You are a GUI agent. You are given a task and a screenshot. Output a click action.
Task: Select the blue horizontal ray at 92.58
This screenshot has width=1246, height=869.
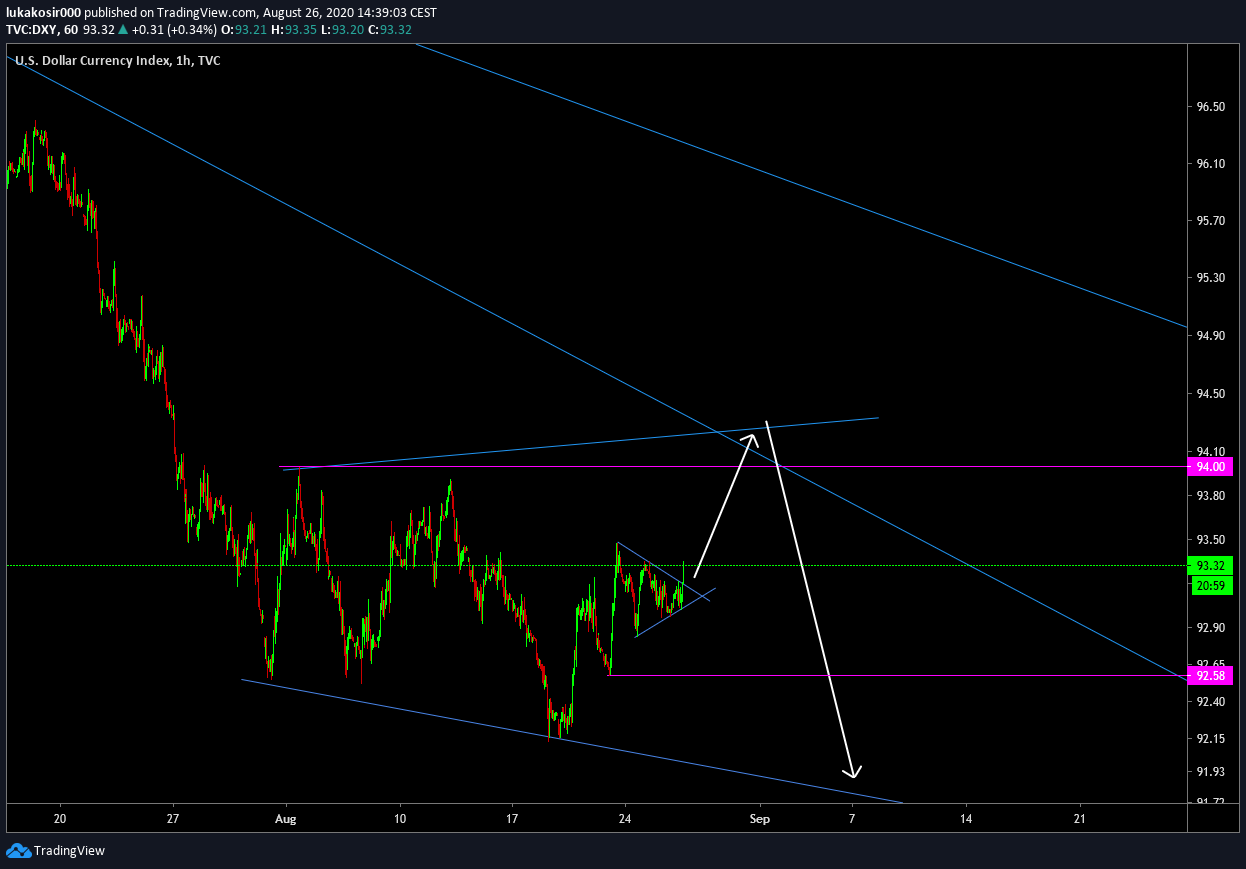[x=897, y=676]
